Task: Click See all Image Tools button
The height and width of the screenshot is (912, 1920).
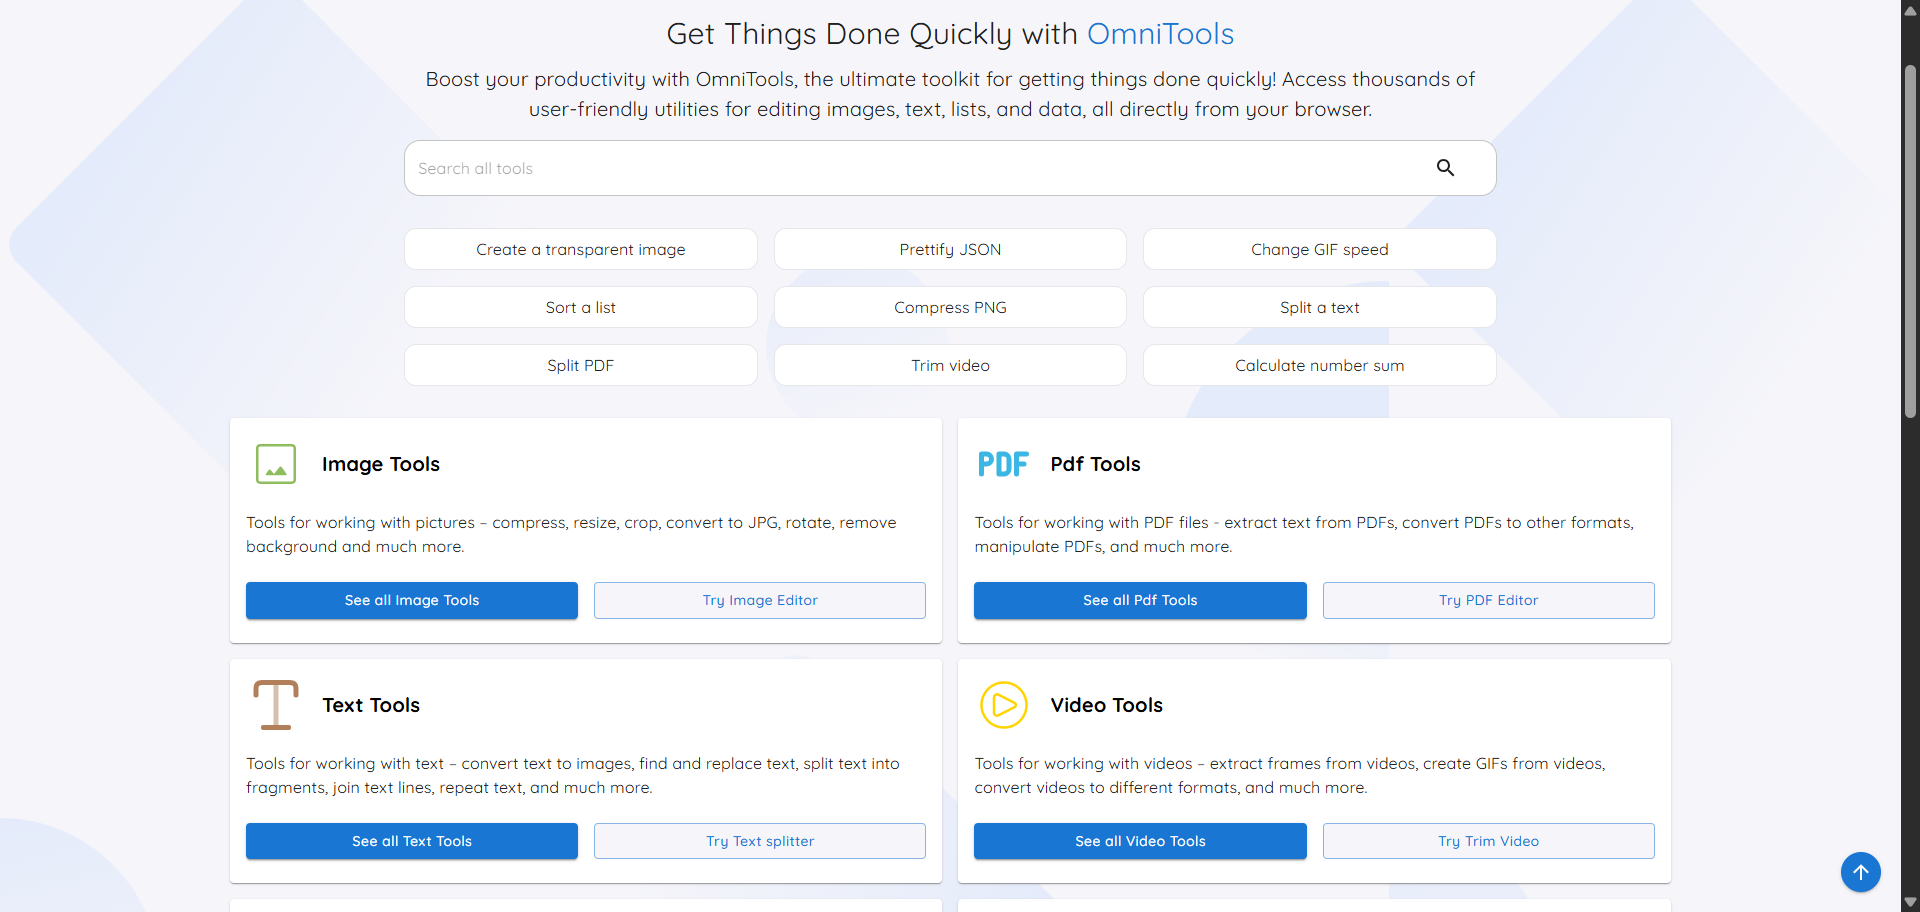Action: point(412,600)
